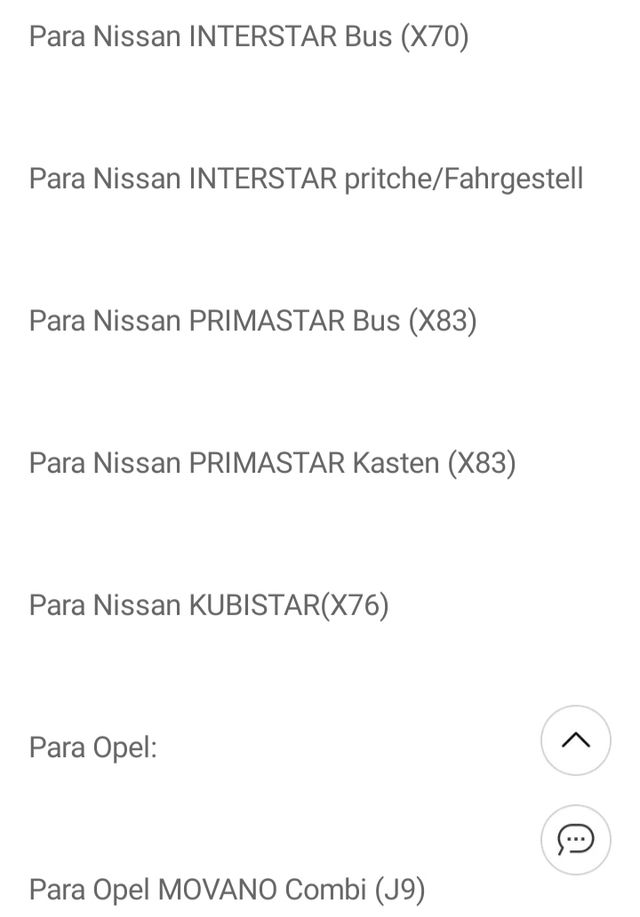
Task: Click the "(X70)" model code
Action: [433, 37]
